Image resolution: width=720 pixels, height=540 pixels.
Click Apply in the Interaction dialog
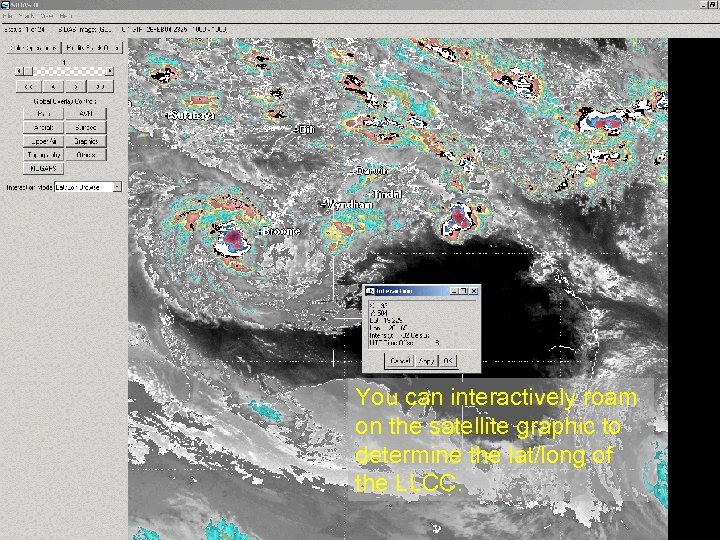click(x=426, y=361)
